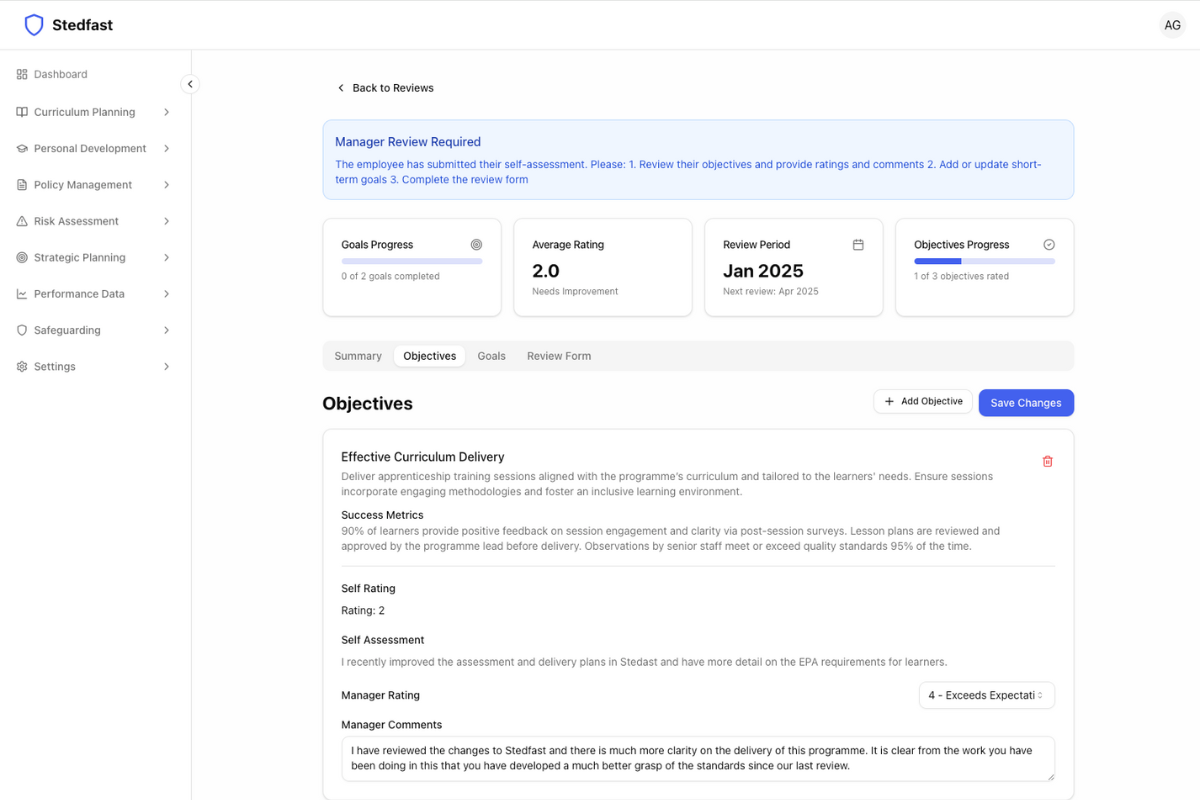1200x800 pixels.
Task: Click the Stedfast shield logo icon
Action: click(34, 25)
